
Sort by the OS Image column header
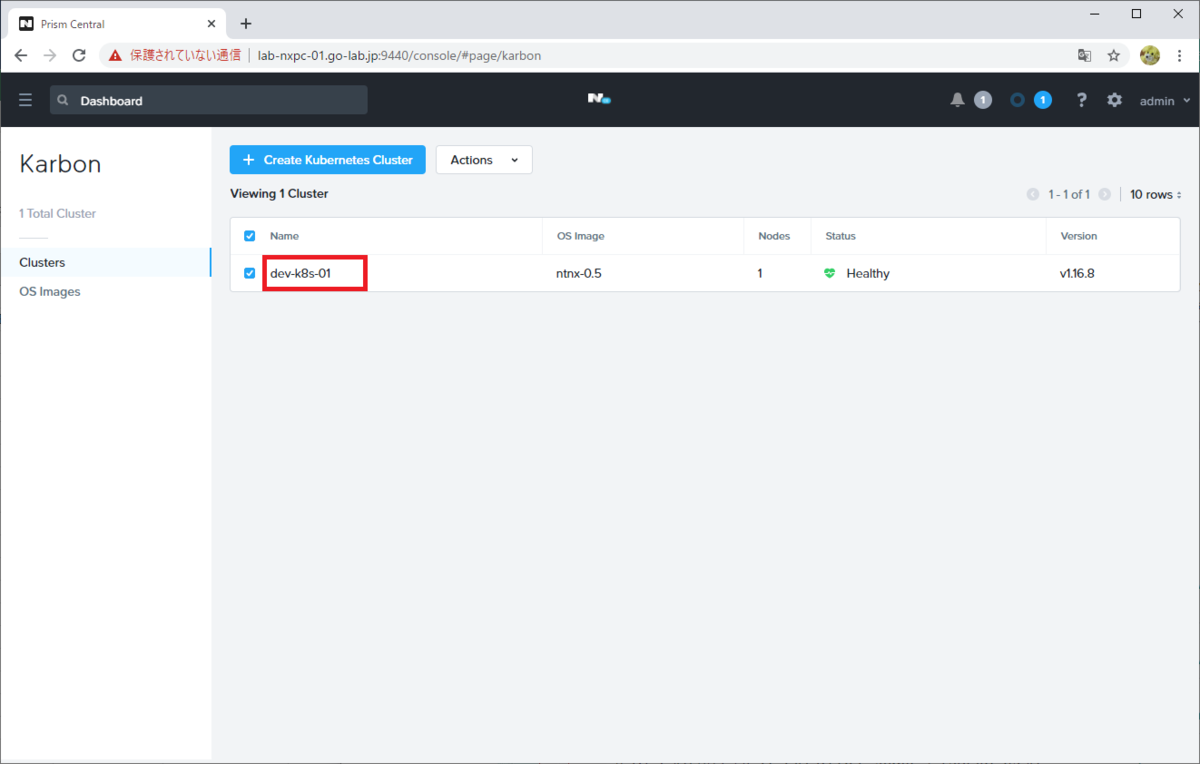click(x=580, y=236)
